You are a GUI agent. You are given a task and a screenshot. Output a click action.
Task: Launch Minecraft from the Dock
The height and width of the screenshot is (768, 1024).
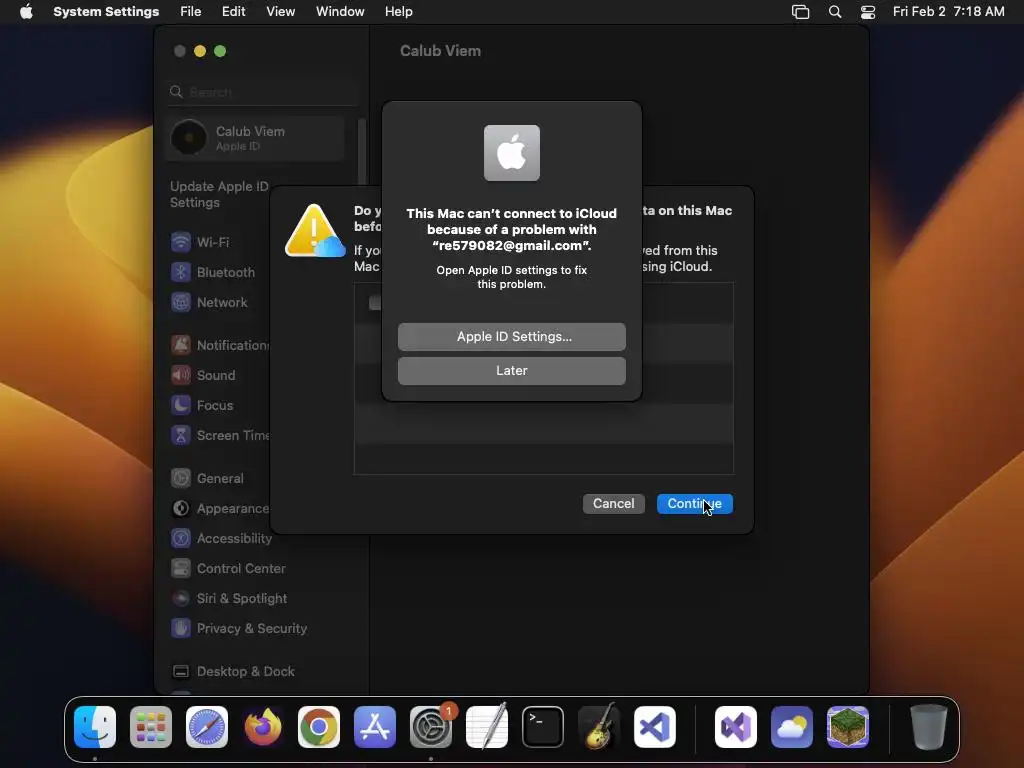tap(848, 727)
